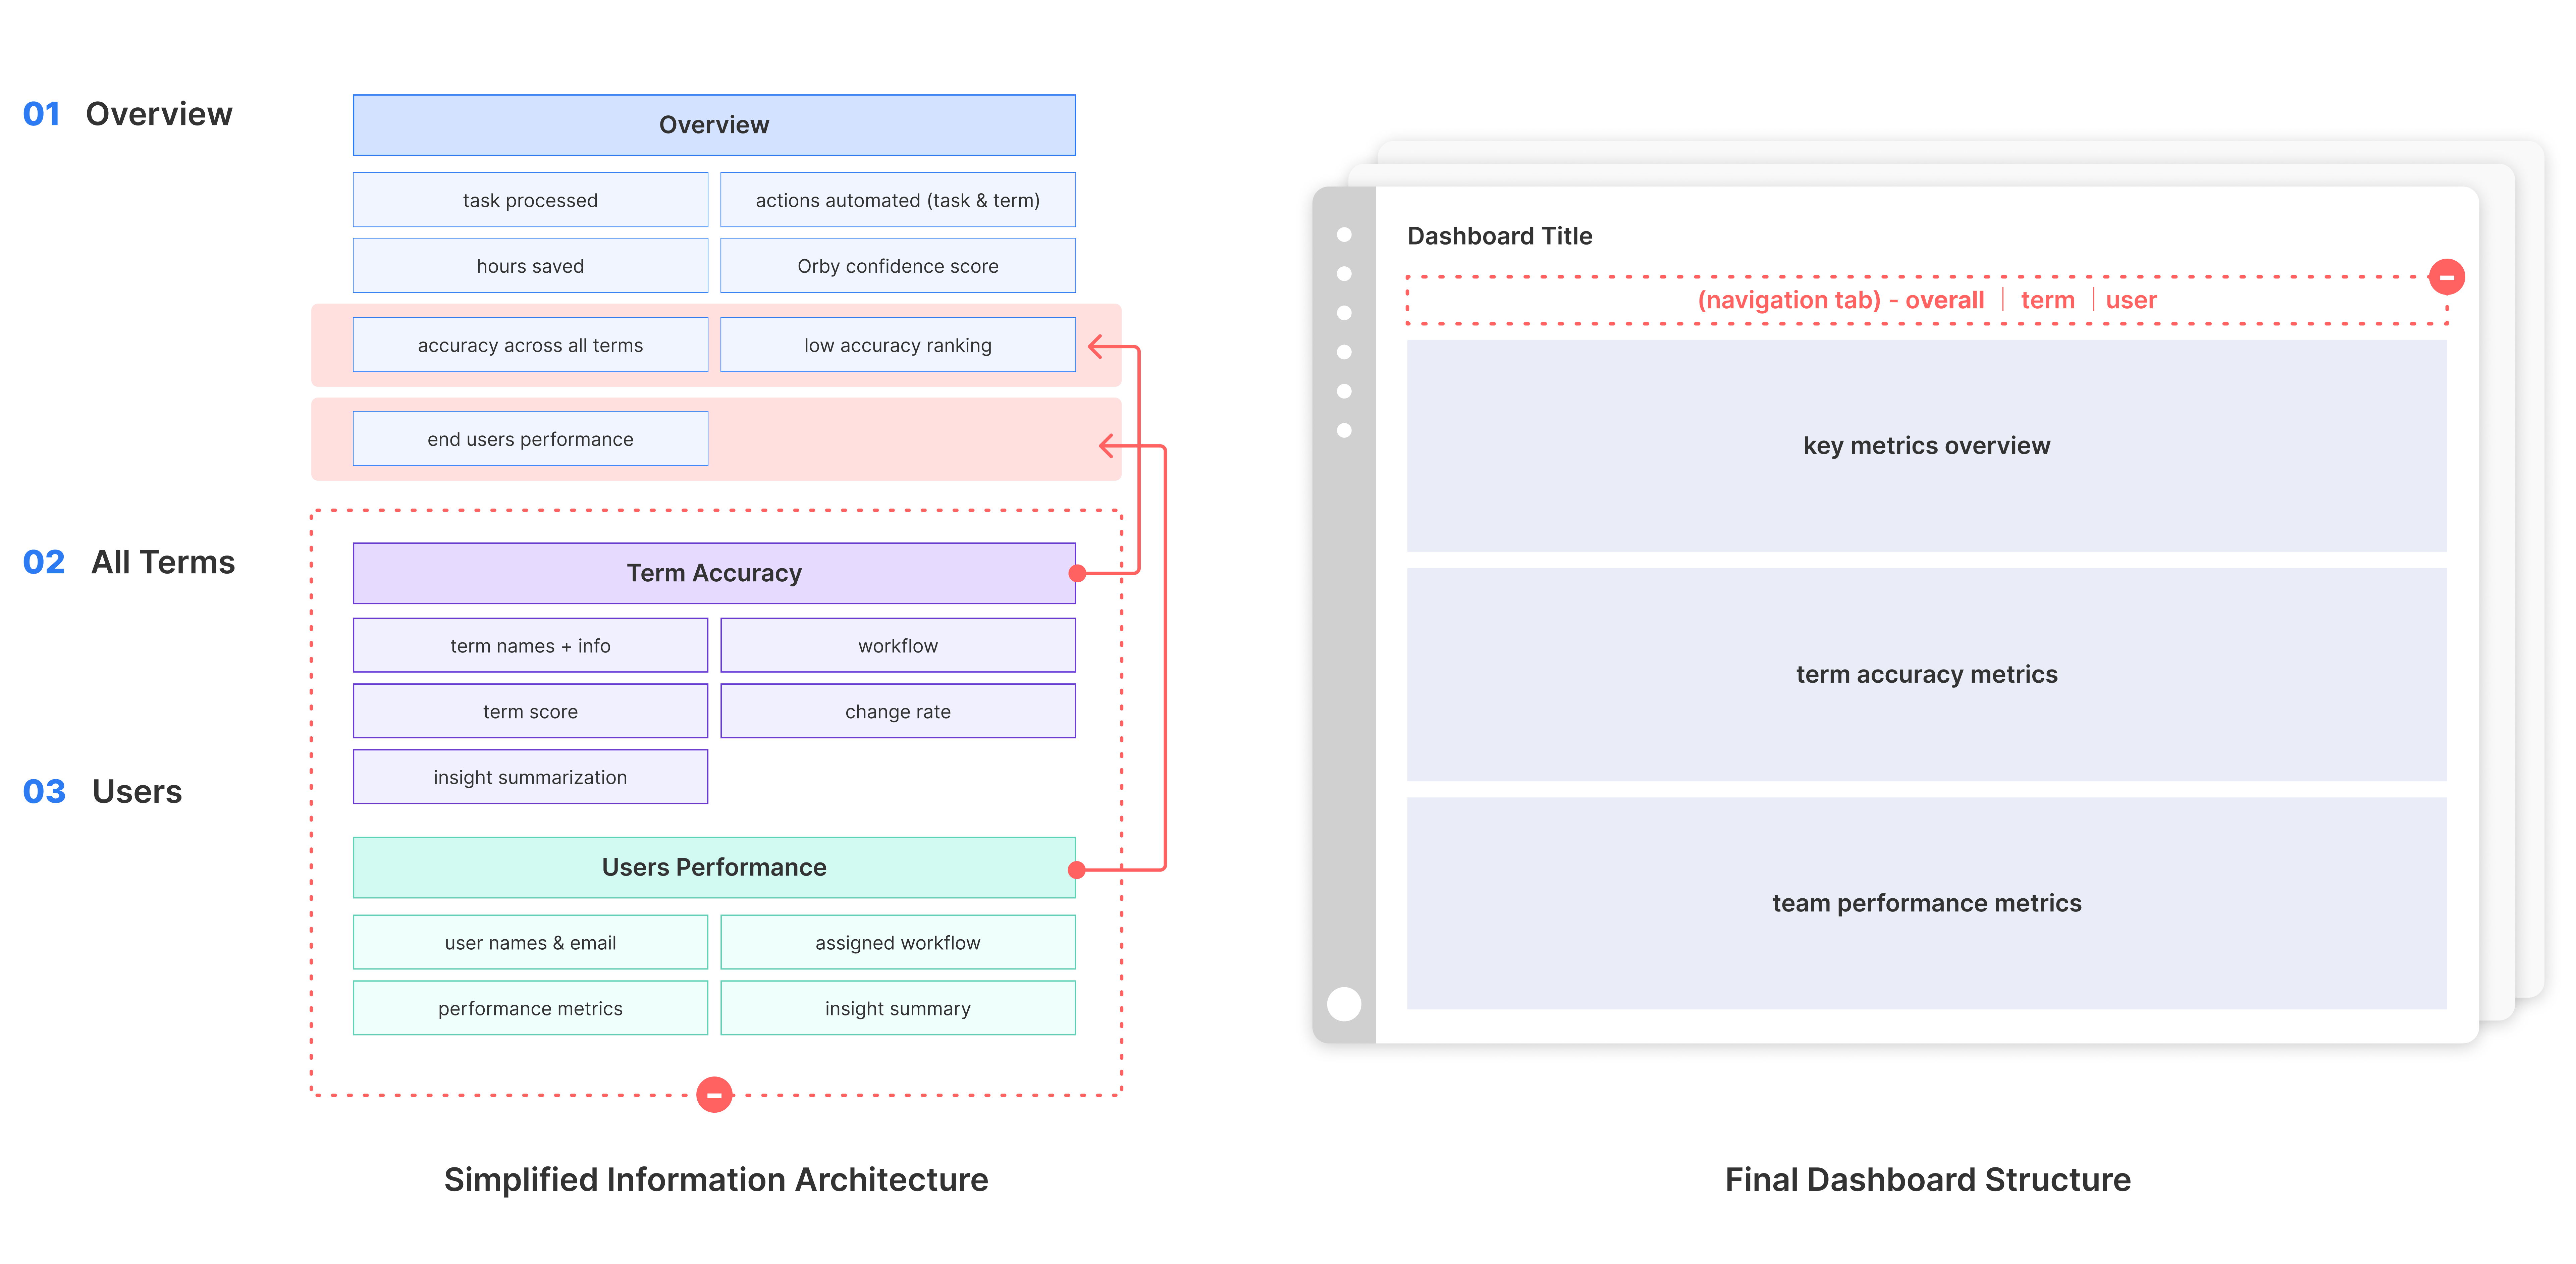The width and height of the screenshot is (2576, 1264).
Task: Click the Term Accuracy header block
Action: tap(714, 573)
